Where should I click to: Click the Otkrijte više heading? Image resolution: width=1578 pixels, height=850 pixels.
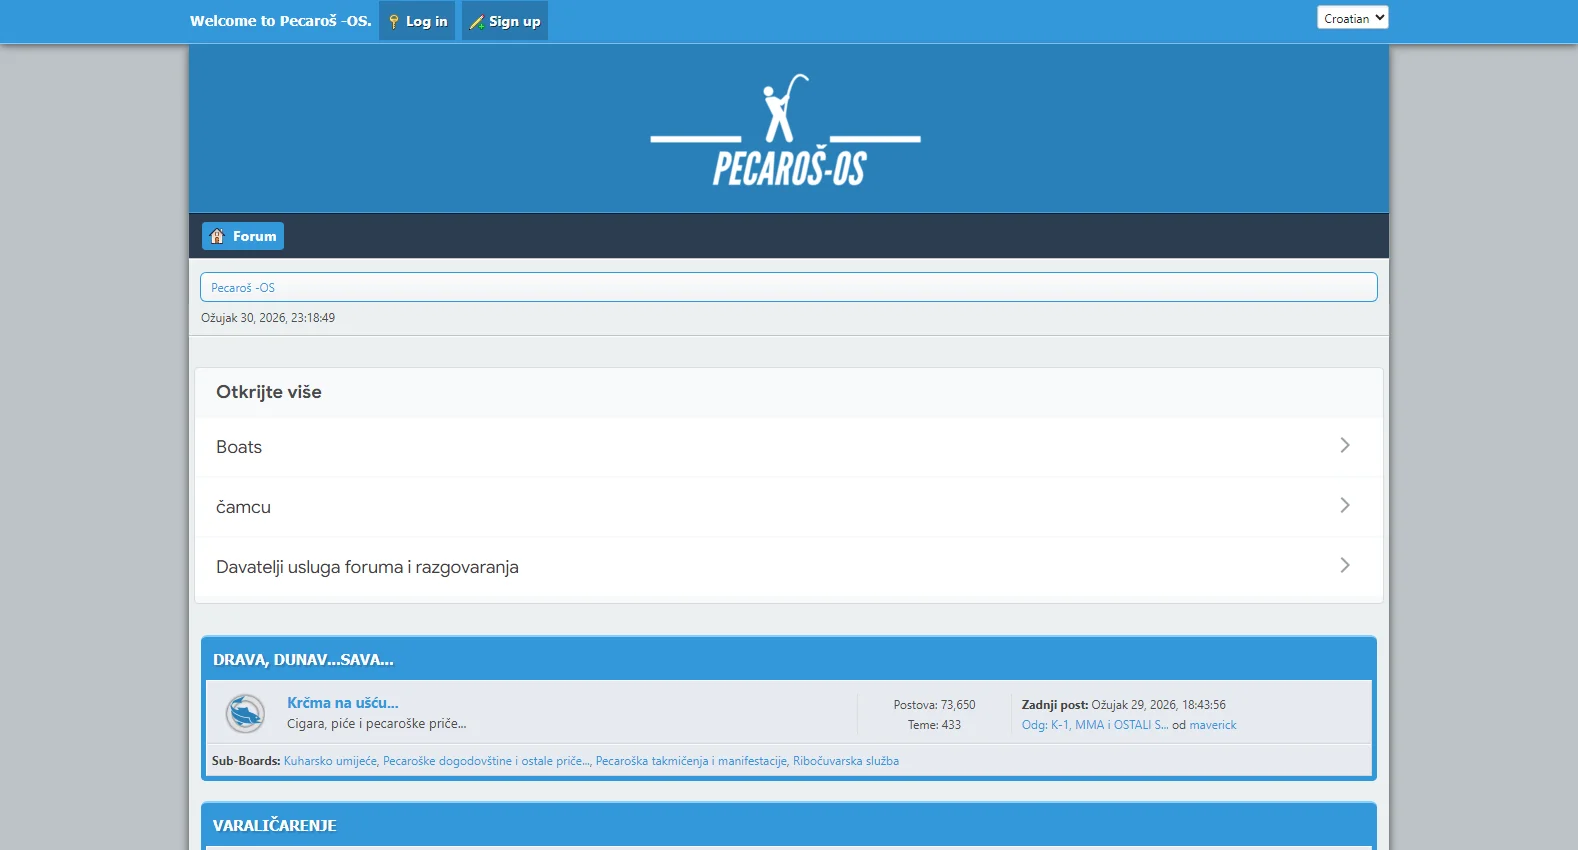click(x=269, y=392)
